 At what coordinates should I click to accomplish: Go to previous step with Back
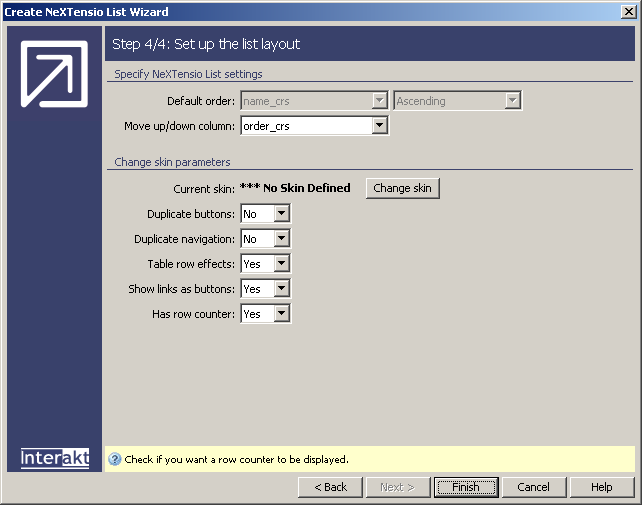330,487
